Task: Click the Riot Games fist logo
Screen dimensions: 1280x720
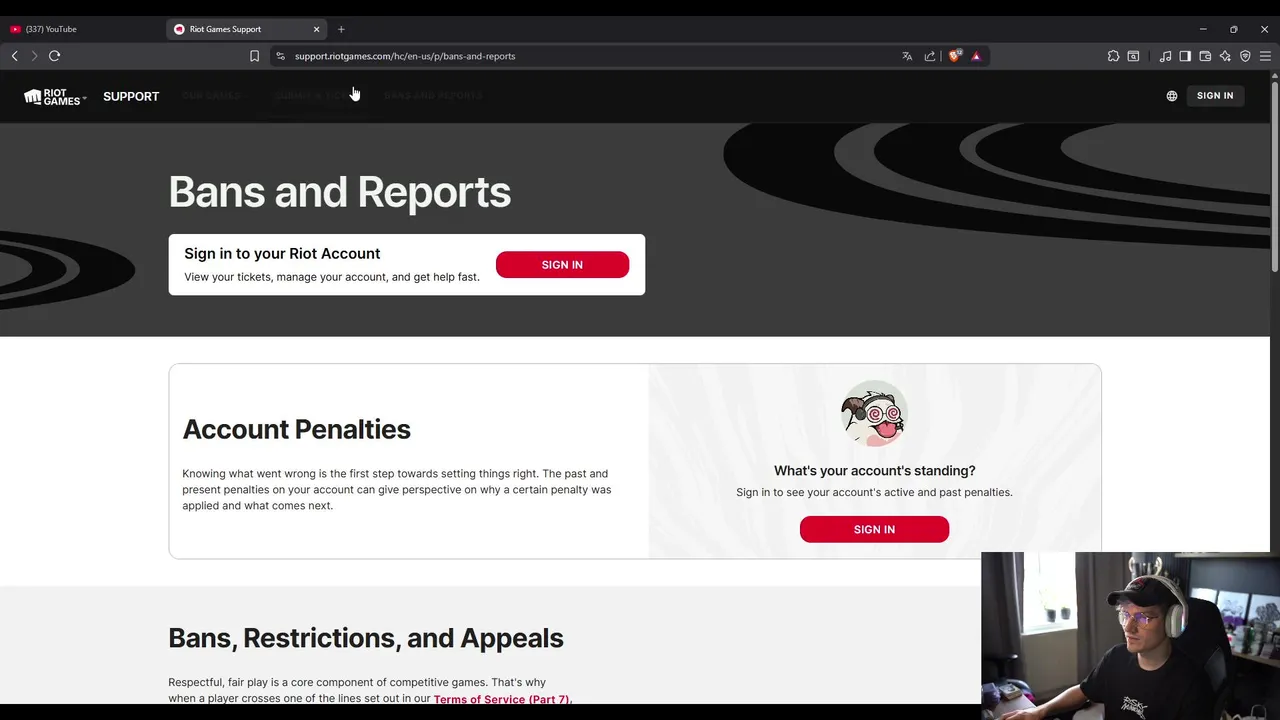Action: [x=52, y=96]
